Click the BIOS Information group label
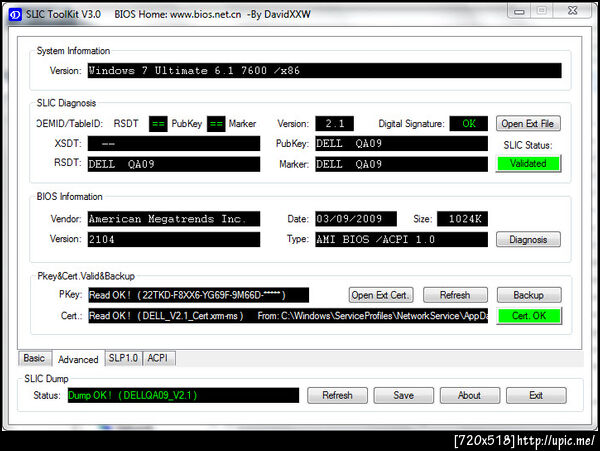Image resolution: width=600 pixels, height=451 pixels. [x=70, y=197]
